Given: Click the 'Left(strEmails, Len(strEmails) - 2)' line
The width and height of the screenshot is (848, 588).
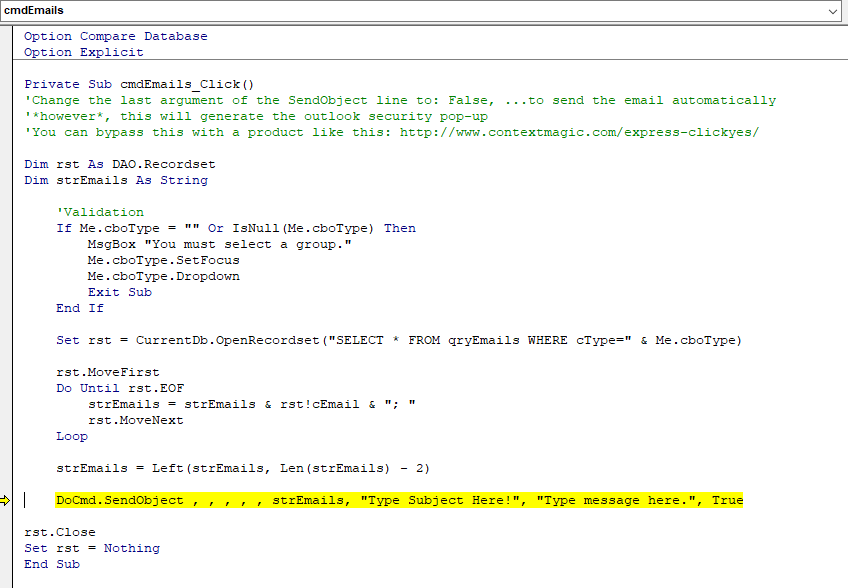Looking at the screenshot, I should [x=243, y=468].
